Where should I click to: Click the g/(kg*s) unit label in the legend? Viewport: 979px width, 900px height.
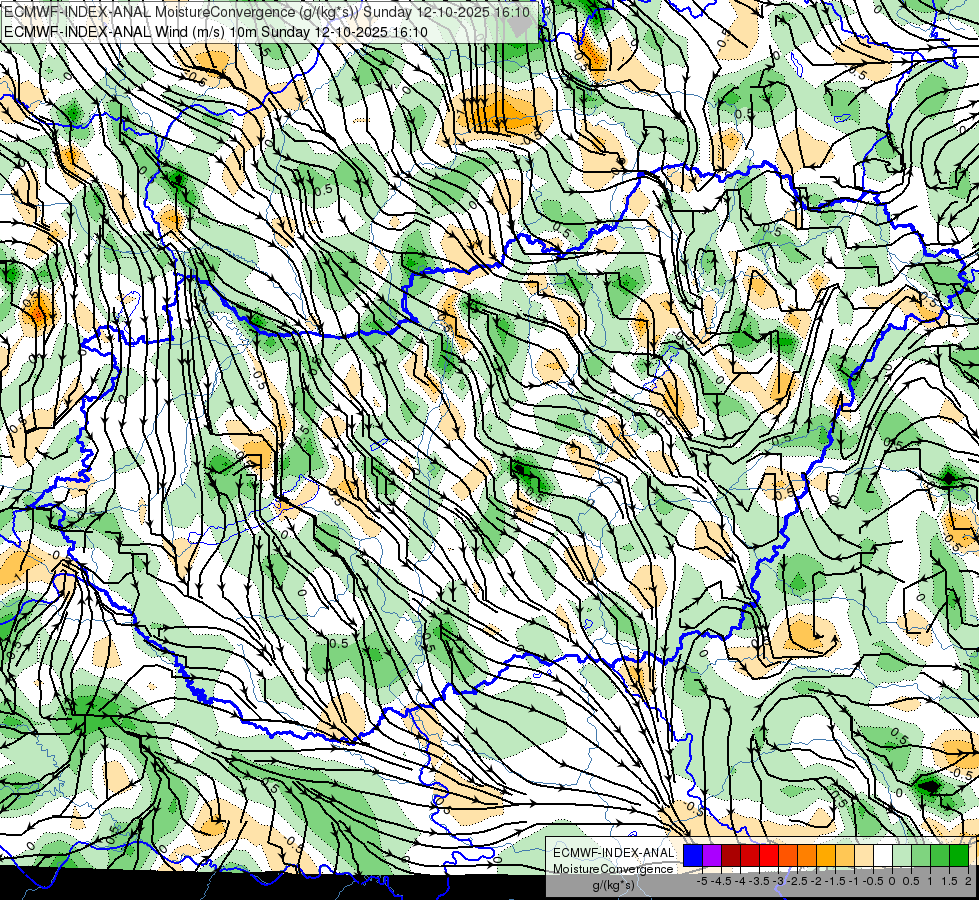click(x=613, y=885)
